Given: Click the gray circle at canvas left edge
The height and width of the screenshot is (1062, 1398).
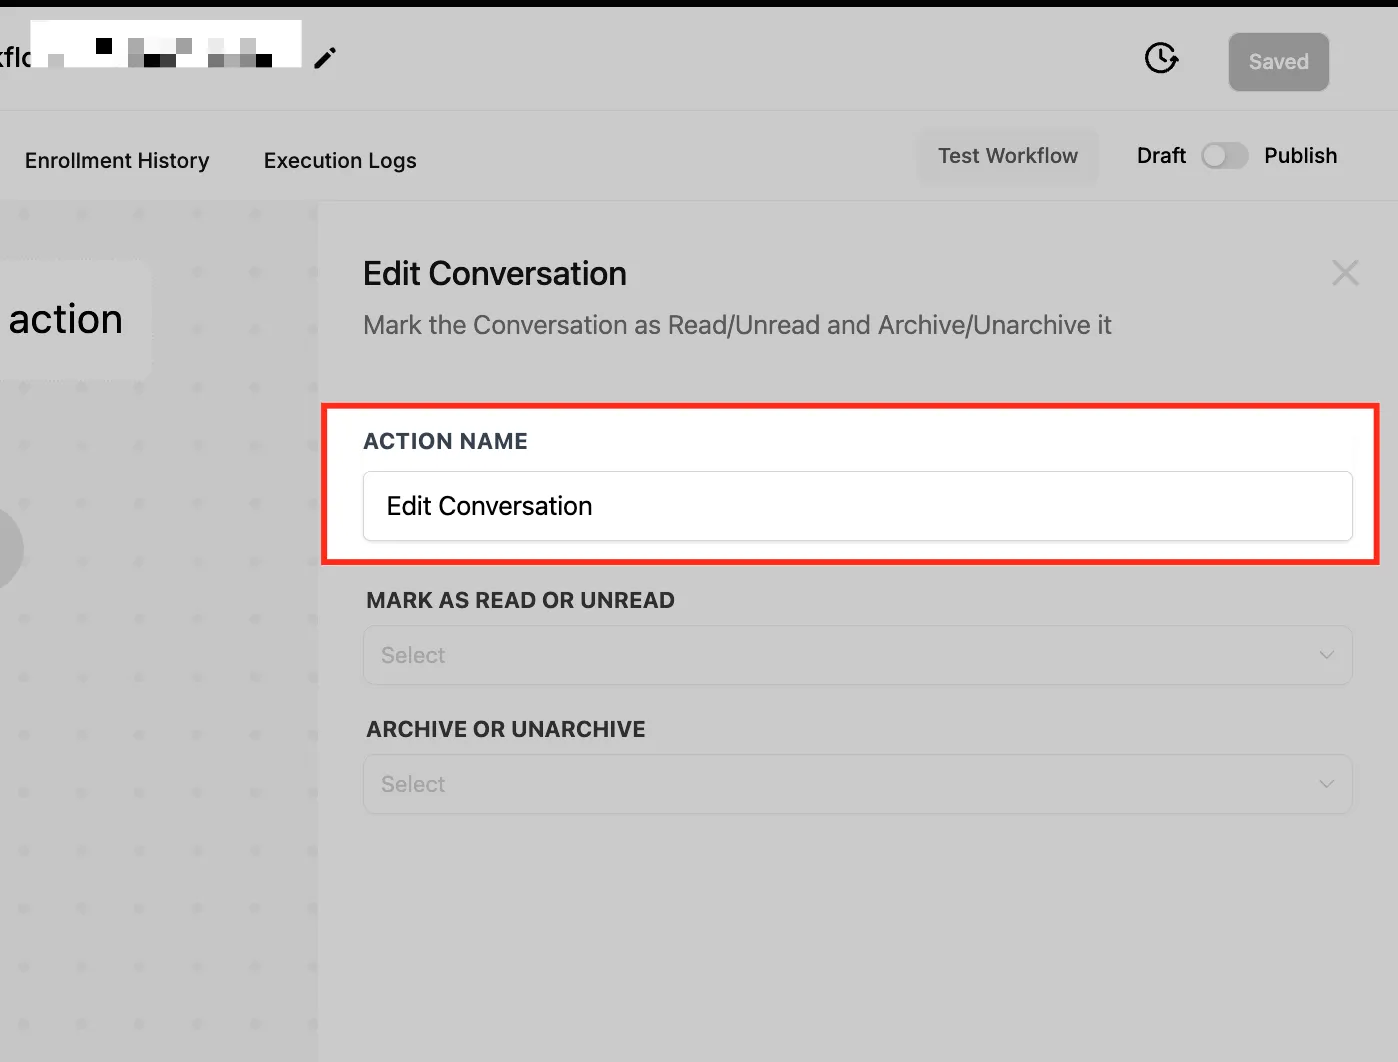Looking at the screenshot, I should click(9, 548).
